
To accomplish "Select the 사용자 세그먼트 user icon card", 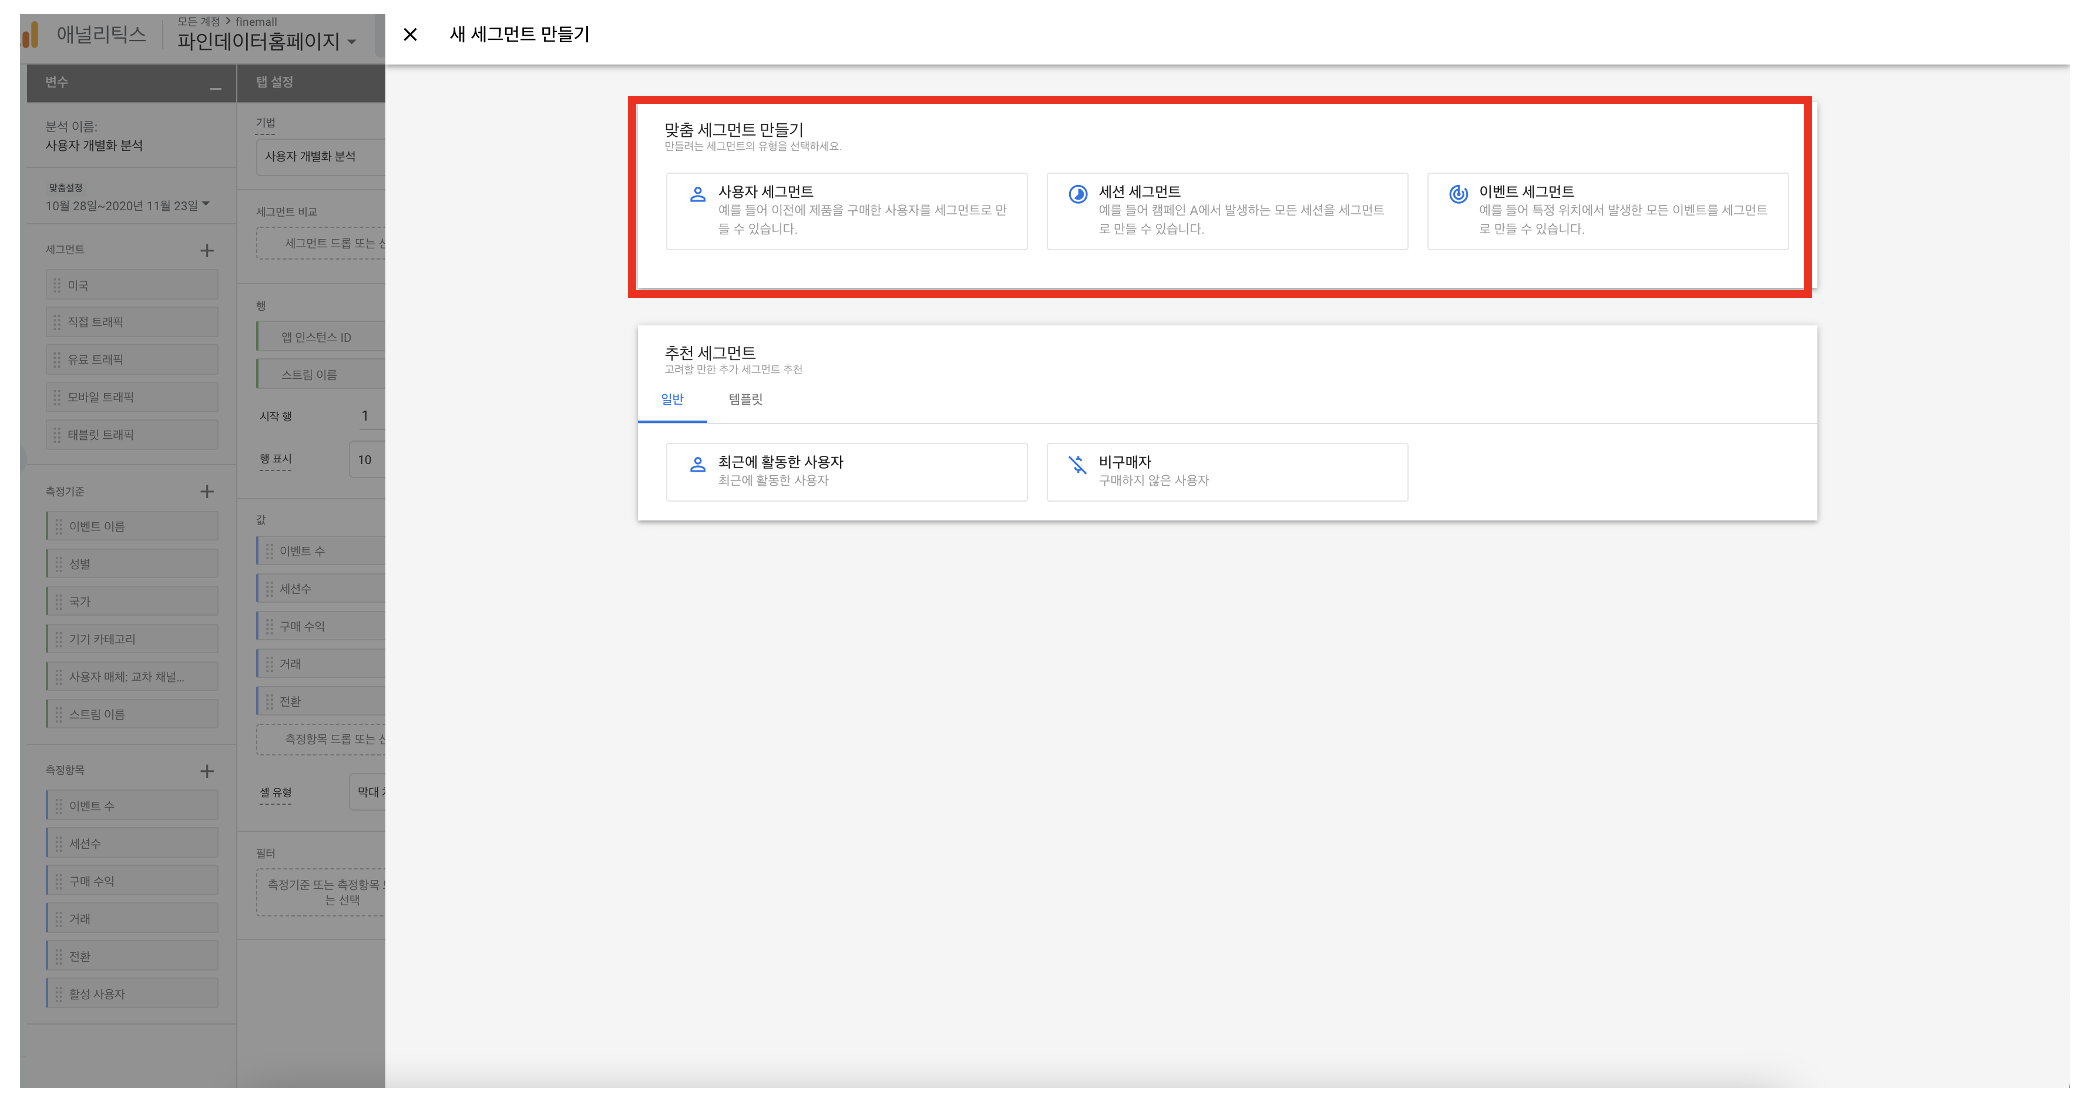I will (698, 195).
